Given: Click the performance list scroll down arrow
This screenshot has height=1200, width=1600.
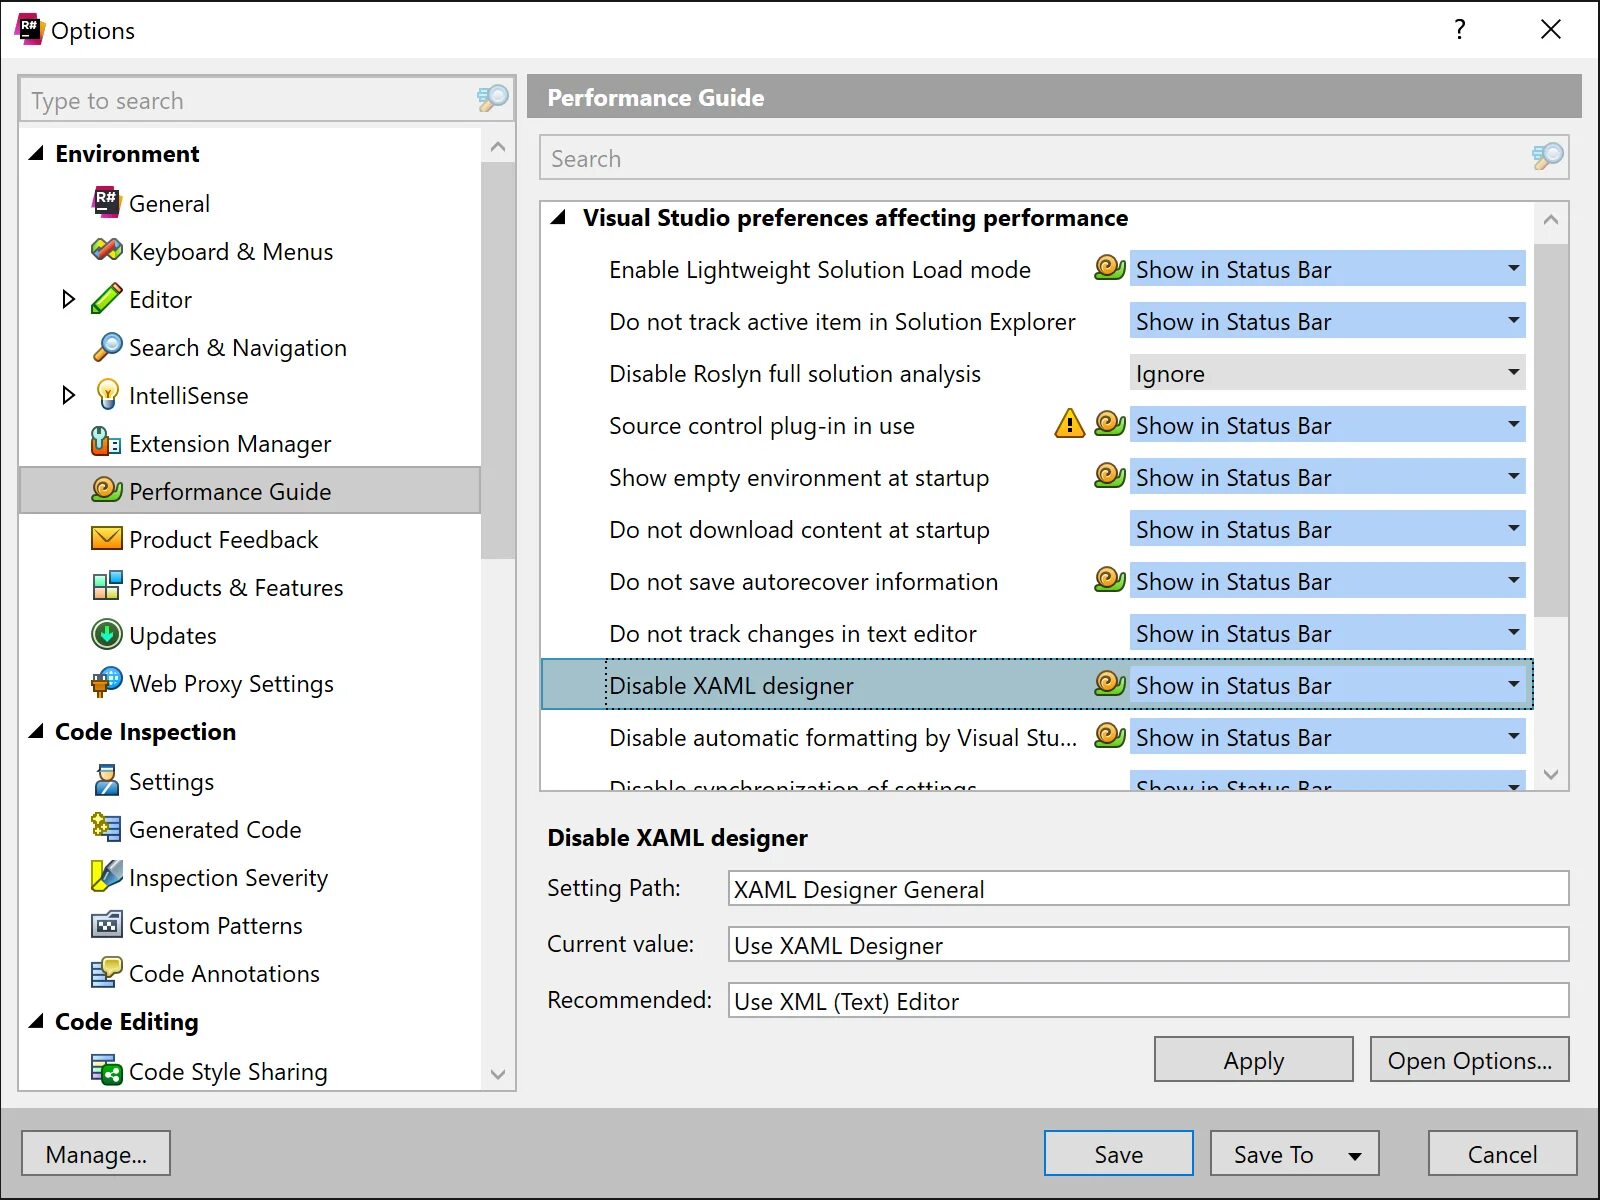Looking at the screenshot, I should [x=1551, y=774].
